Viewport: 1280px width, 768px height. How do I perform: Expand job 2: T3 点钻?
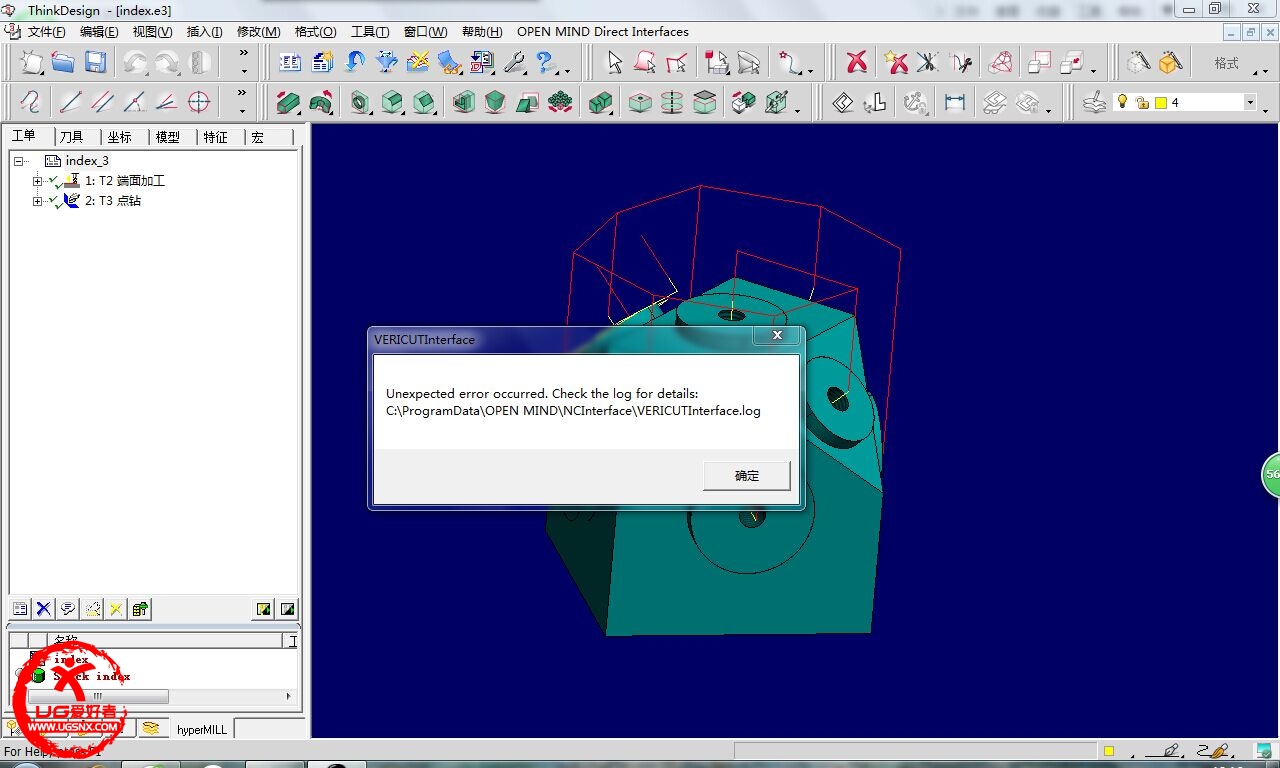(x=38, y=201)
